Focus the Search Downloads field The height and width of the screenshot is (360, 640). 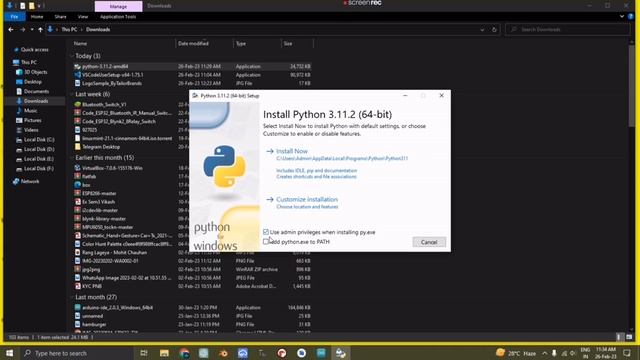[x=567, y=29]
